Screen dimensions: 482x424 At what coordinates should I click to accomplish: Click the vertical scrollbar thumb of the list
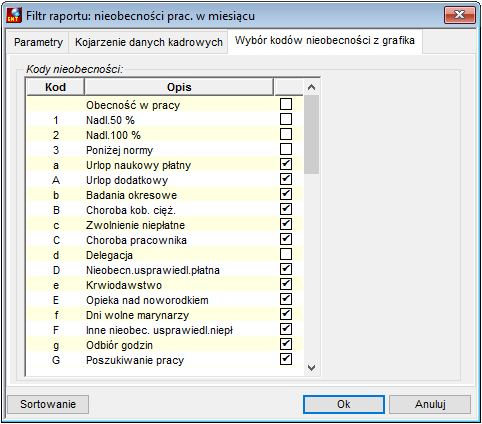tap(312, 134)
